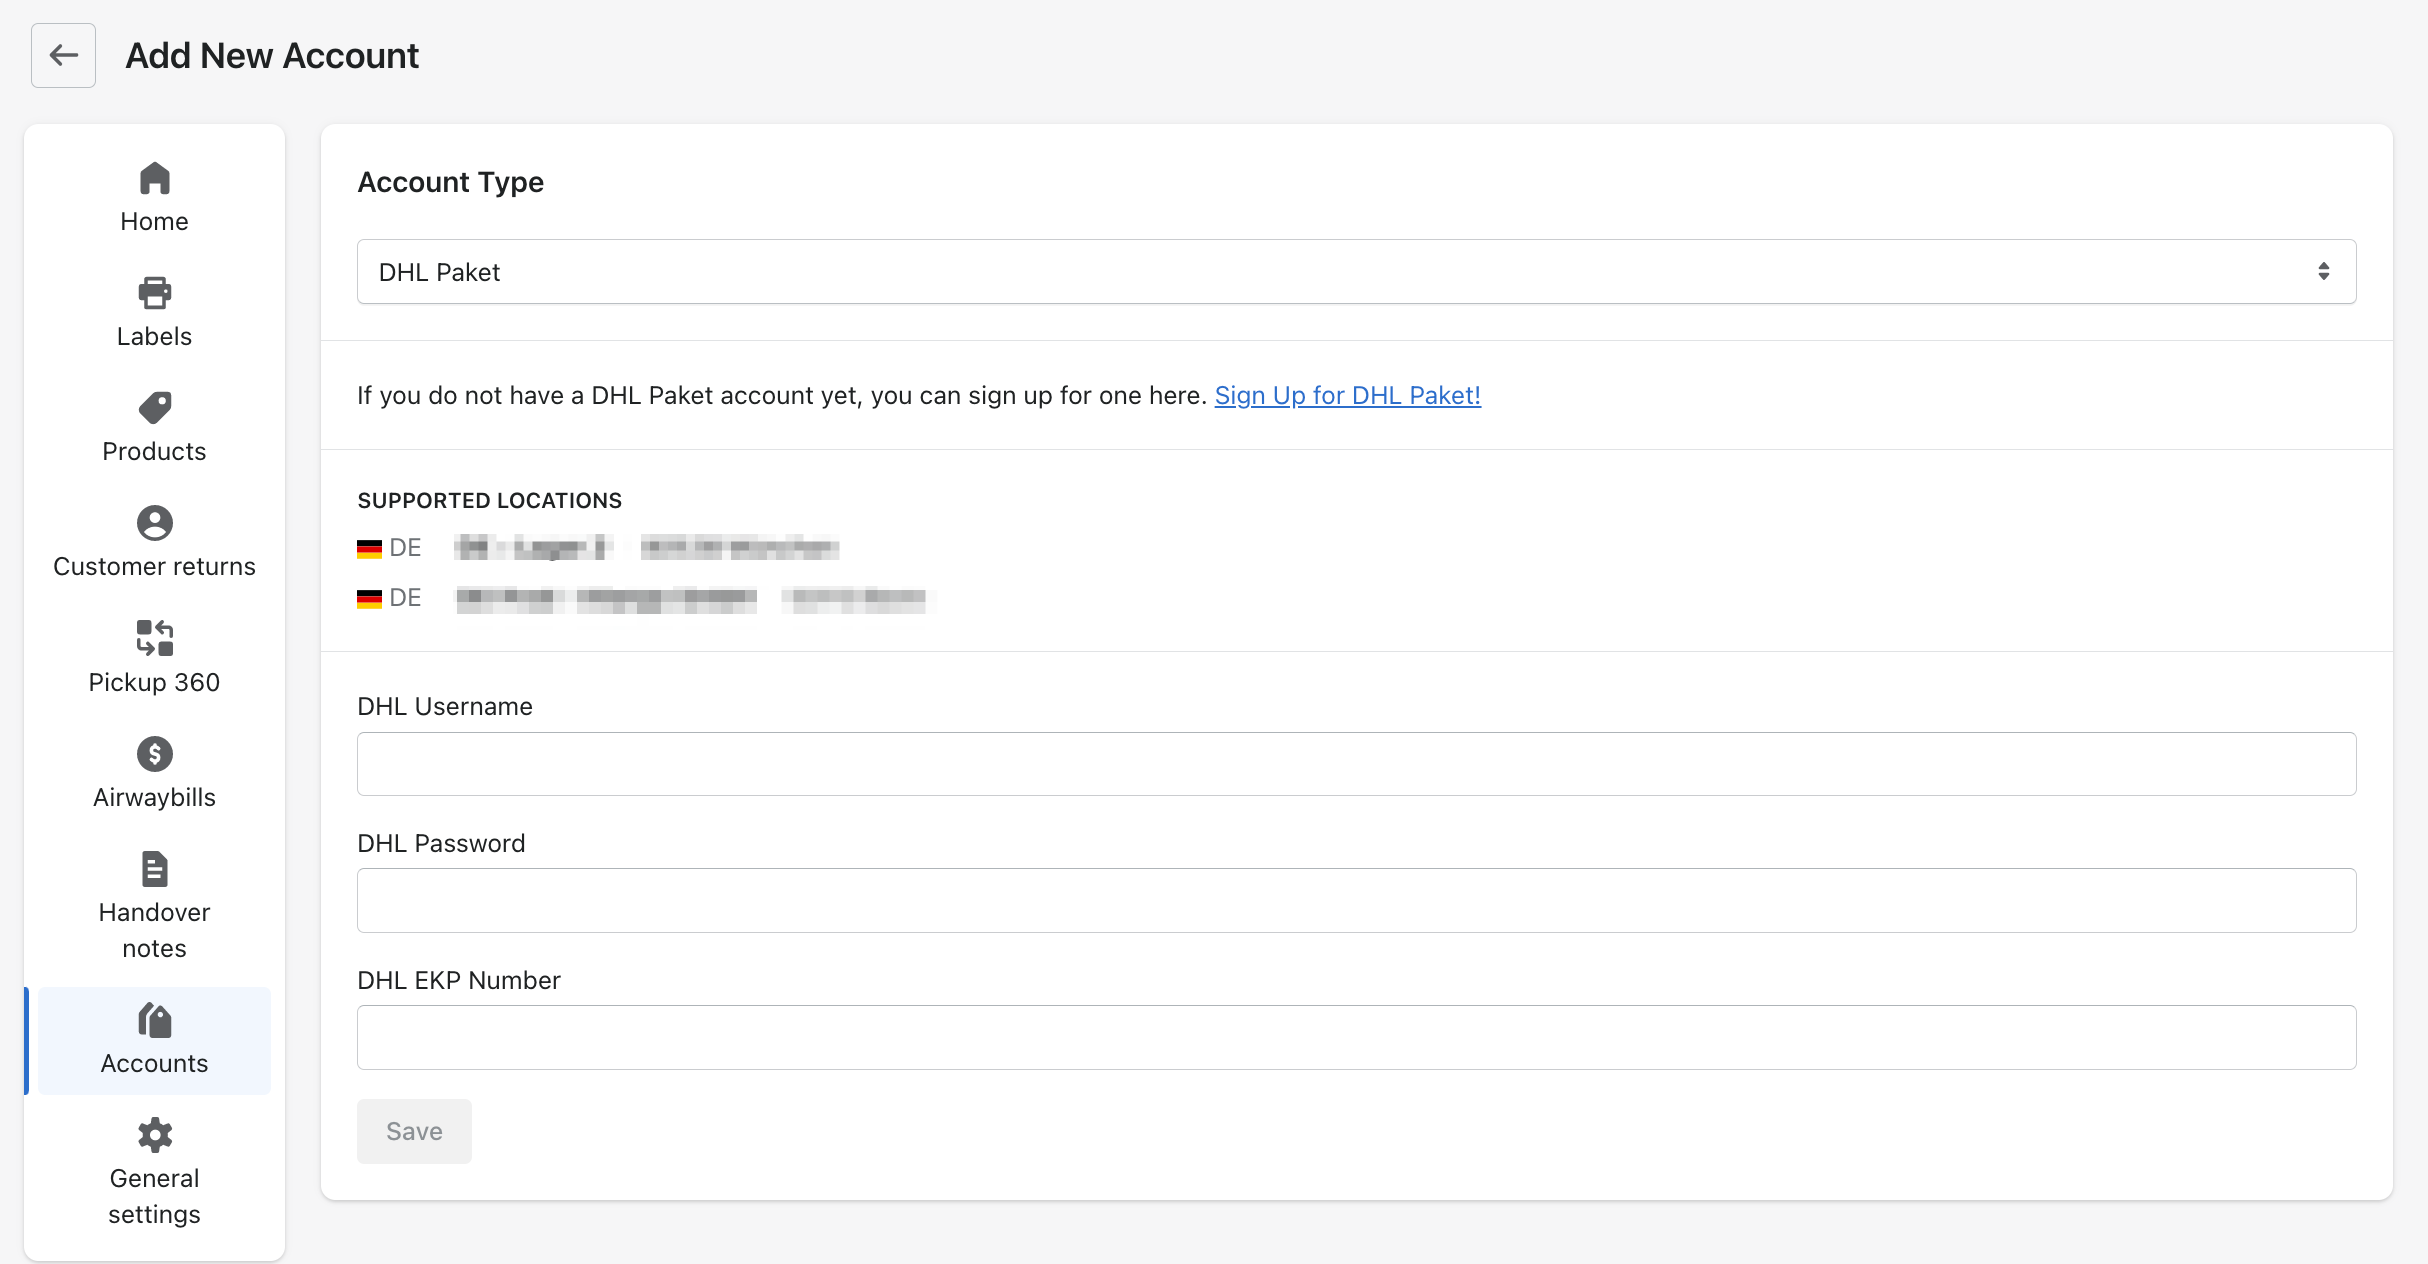This screenshot has width=2428, height=1264.
Task: Click the Save button
Action: [414, 1131]
